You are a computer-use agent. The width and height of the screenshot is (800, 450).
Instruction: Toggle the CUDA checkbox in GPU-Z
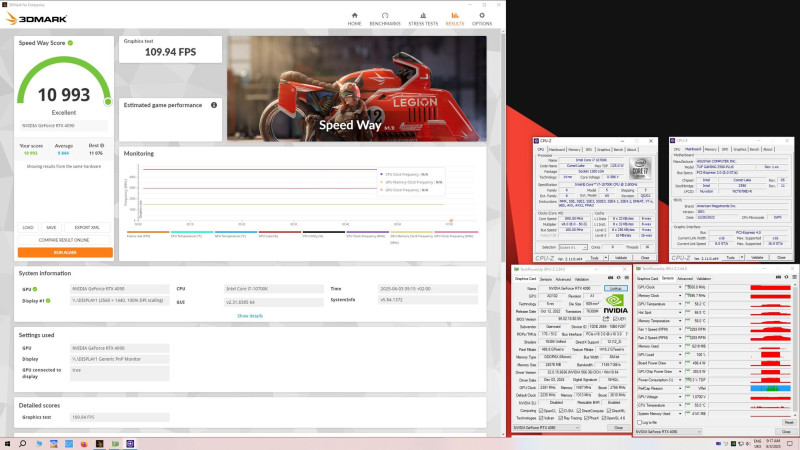(561, 411)
